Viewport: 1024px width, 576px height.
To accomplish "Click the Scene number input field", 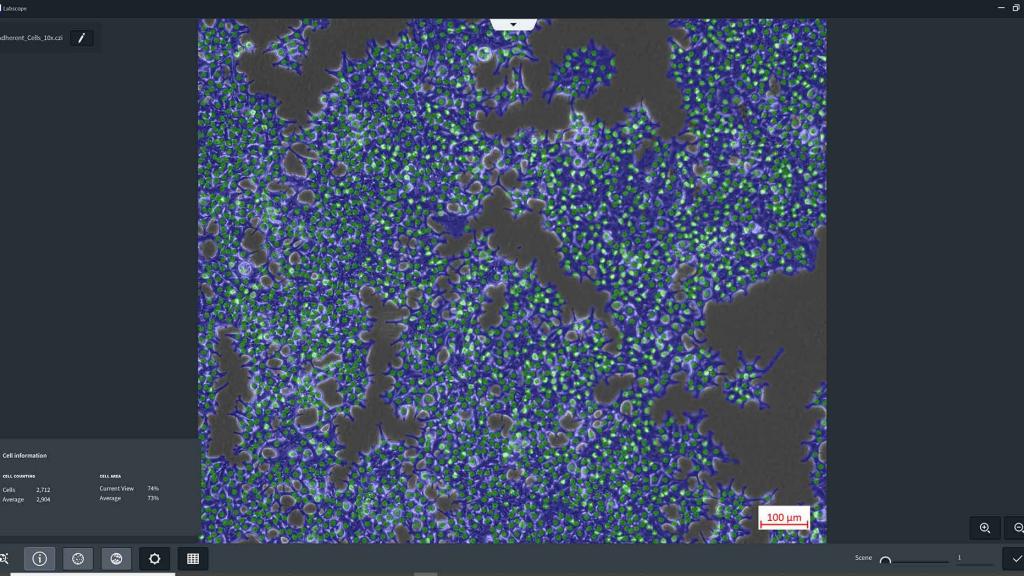I will pos(960,558).
